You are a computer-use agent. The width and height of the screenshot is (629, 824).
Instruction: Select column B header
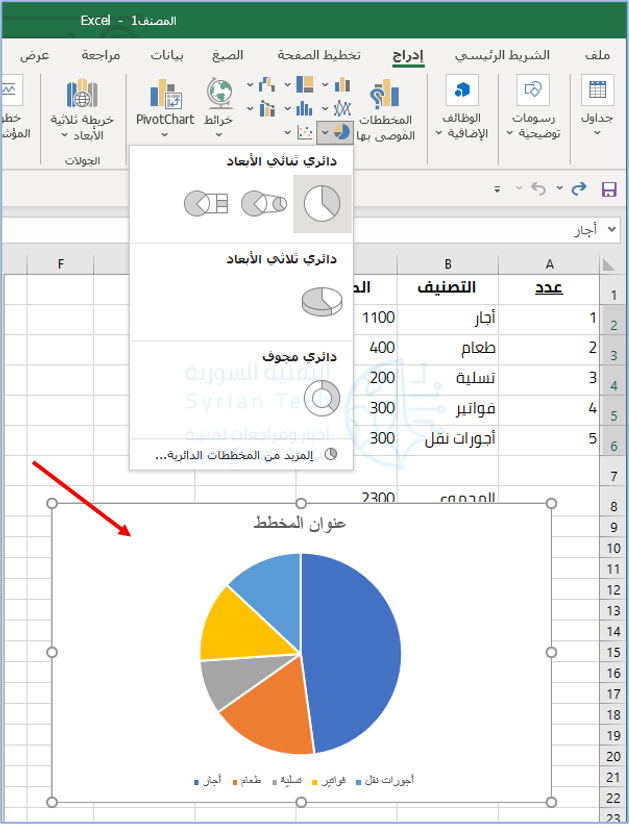coord(448,264)
